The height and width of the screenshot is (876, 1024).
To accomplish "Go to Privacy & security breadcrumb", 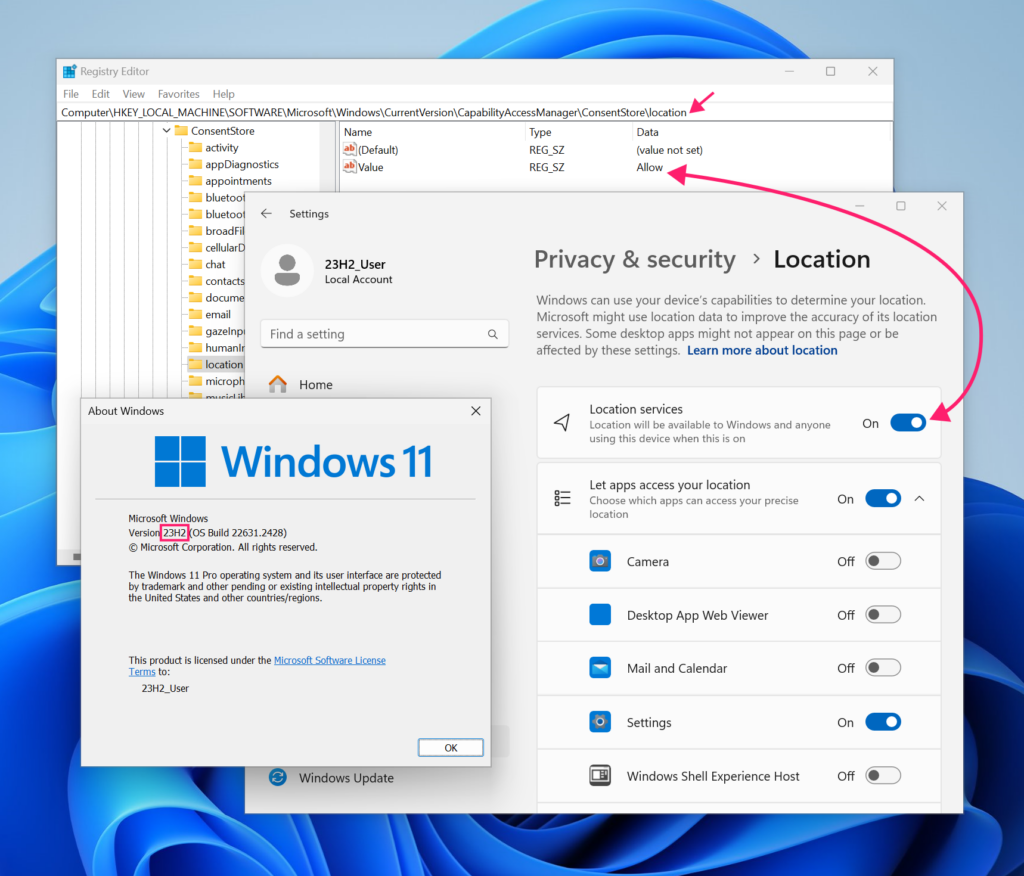I will 635,259.
